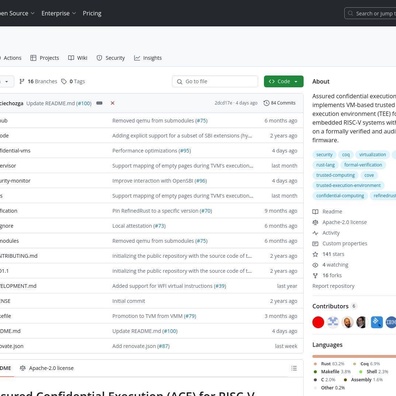
Task: Open commit Performance optimizations (#95)
Action: click(152, 151)
